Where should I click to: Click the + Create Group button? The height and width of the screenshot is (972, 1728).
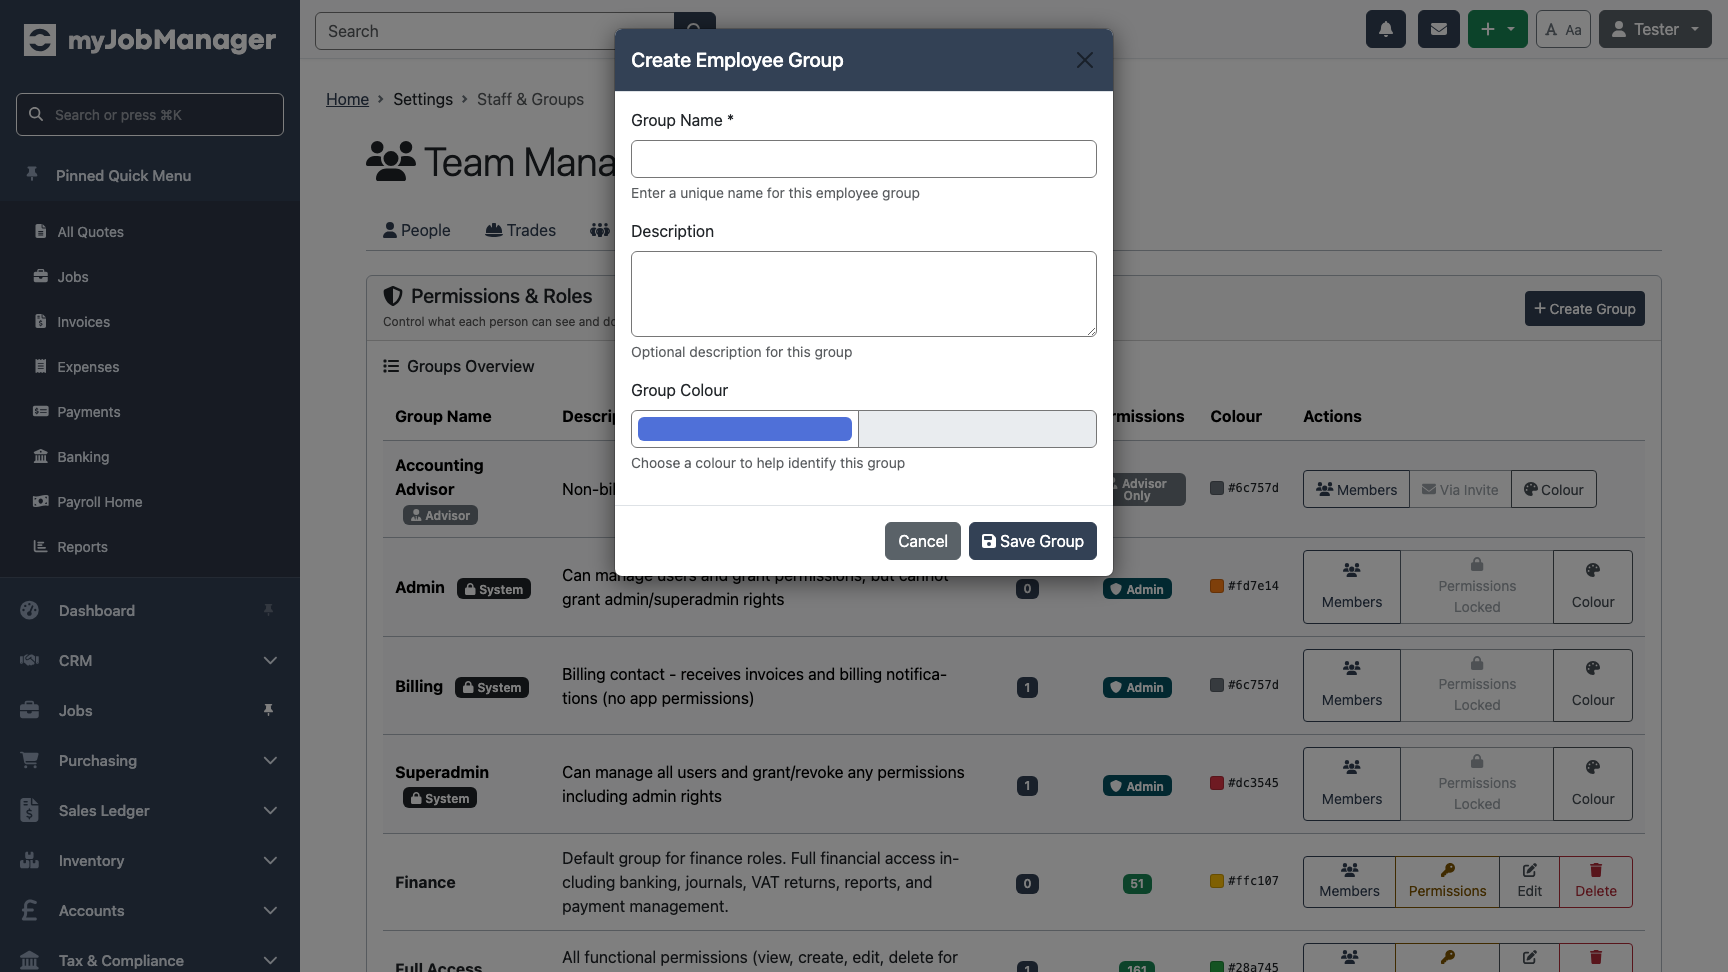pos(1585,309)
